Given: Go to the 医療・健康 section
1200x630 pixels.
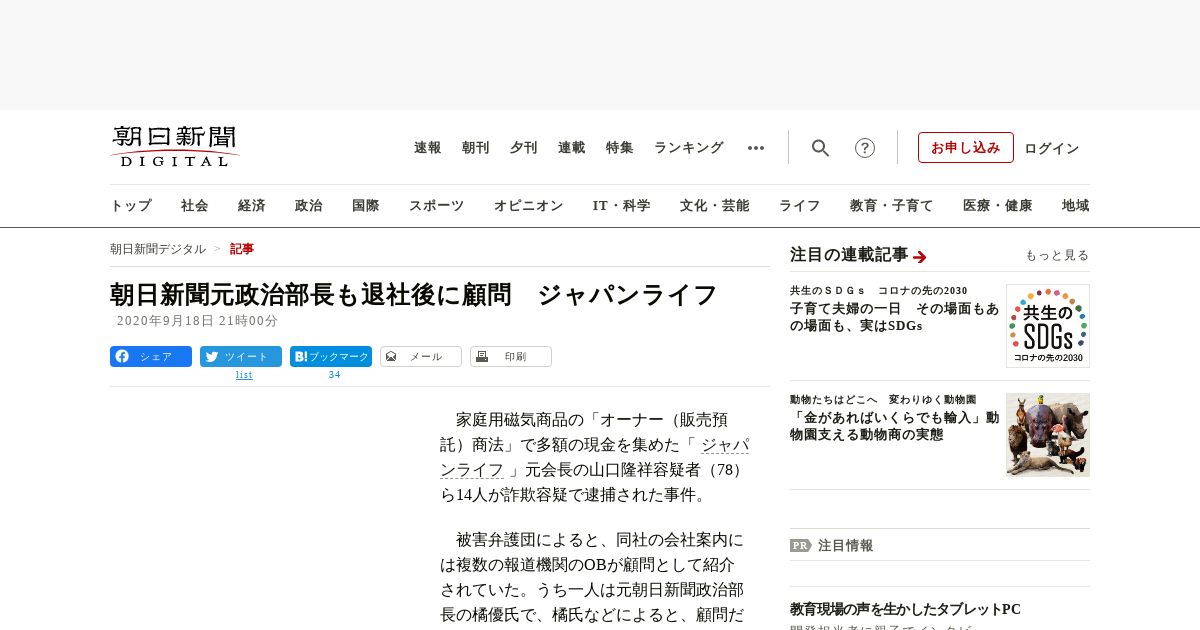Looking at the screenshot, I should pyautogui.click(x=998, y=206).
